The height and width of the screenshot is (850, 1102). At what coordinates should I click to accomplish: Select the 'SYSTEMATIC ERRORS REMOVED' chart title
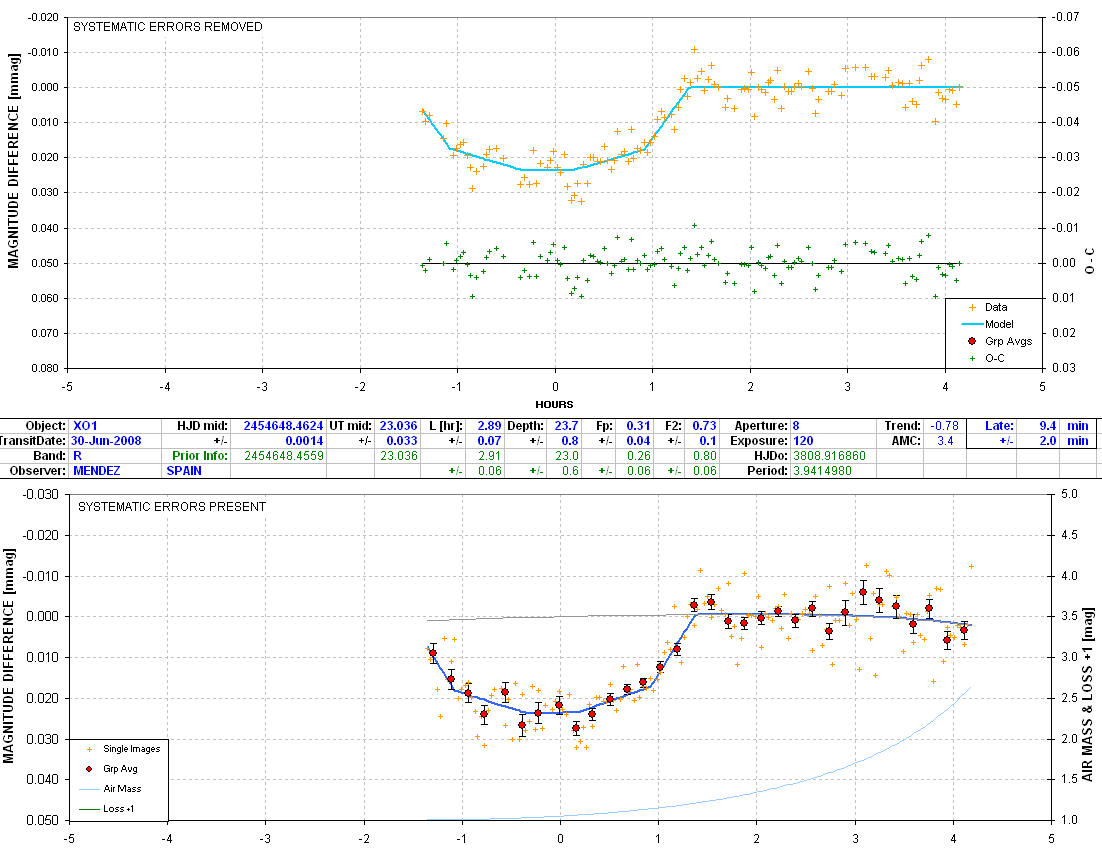(x=168, y=27)
